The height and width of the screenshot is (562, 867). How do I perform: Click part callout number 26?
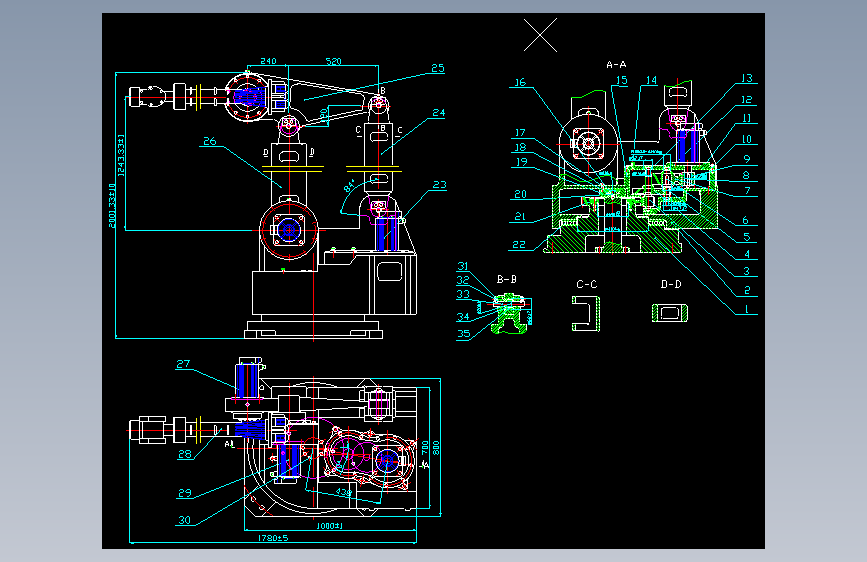pos(210,141)
